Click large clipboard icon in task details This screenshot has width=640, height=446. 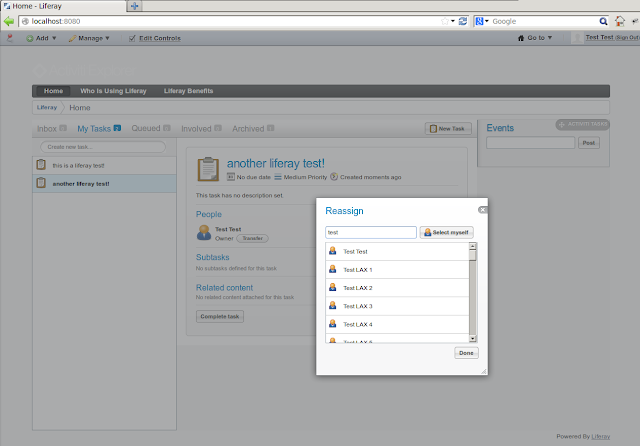click(209, 169)
